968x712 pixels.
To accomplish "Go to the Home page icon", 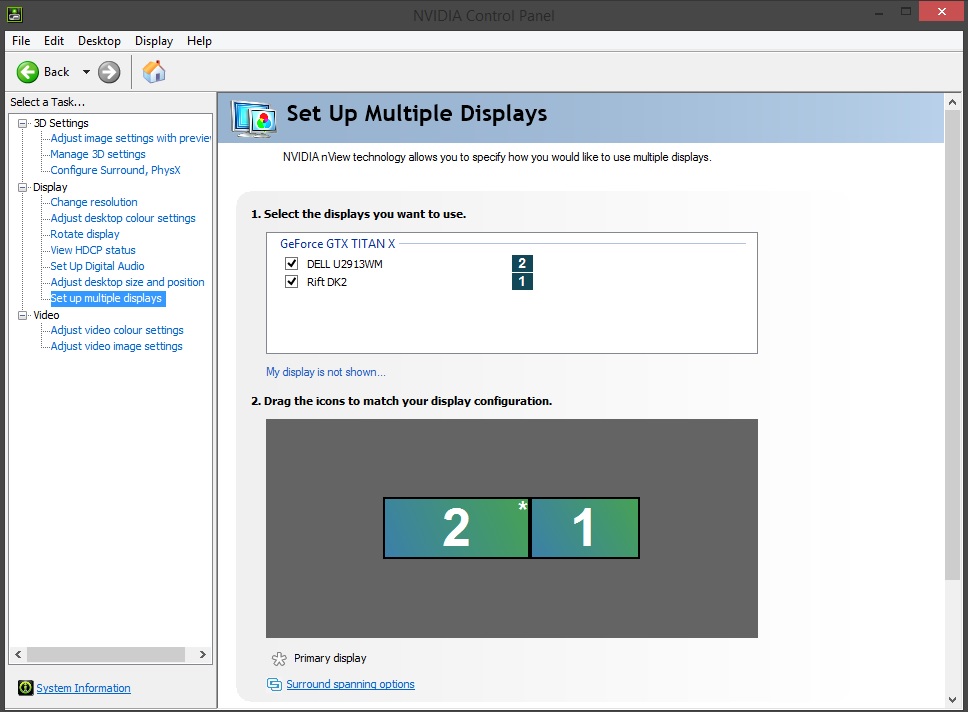I will (154, 72).
